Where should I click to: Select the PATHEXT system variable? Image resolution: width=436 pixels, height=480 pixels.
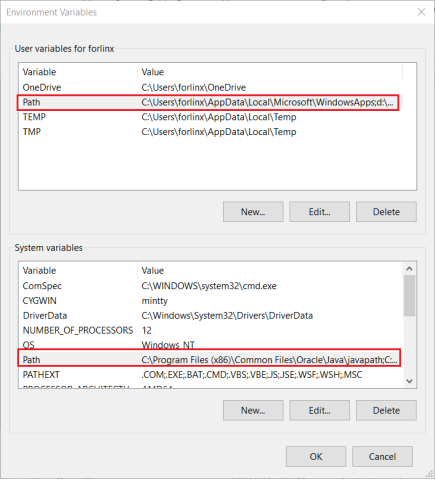[x=210, y=375]
